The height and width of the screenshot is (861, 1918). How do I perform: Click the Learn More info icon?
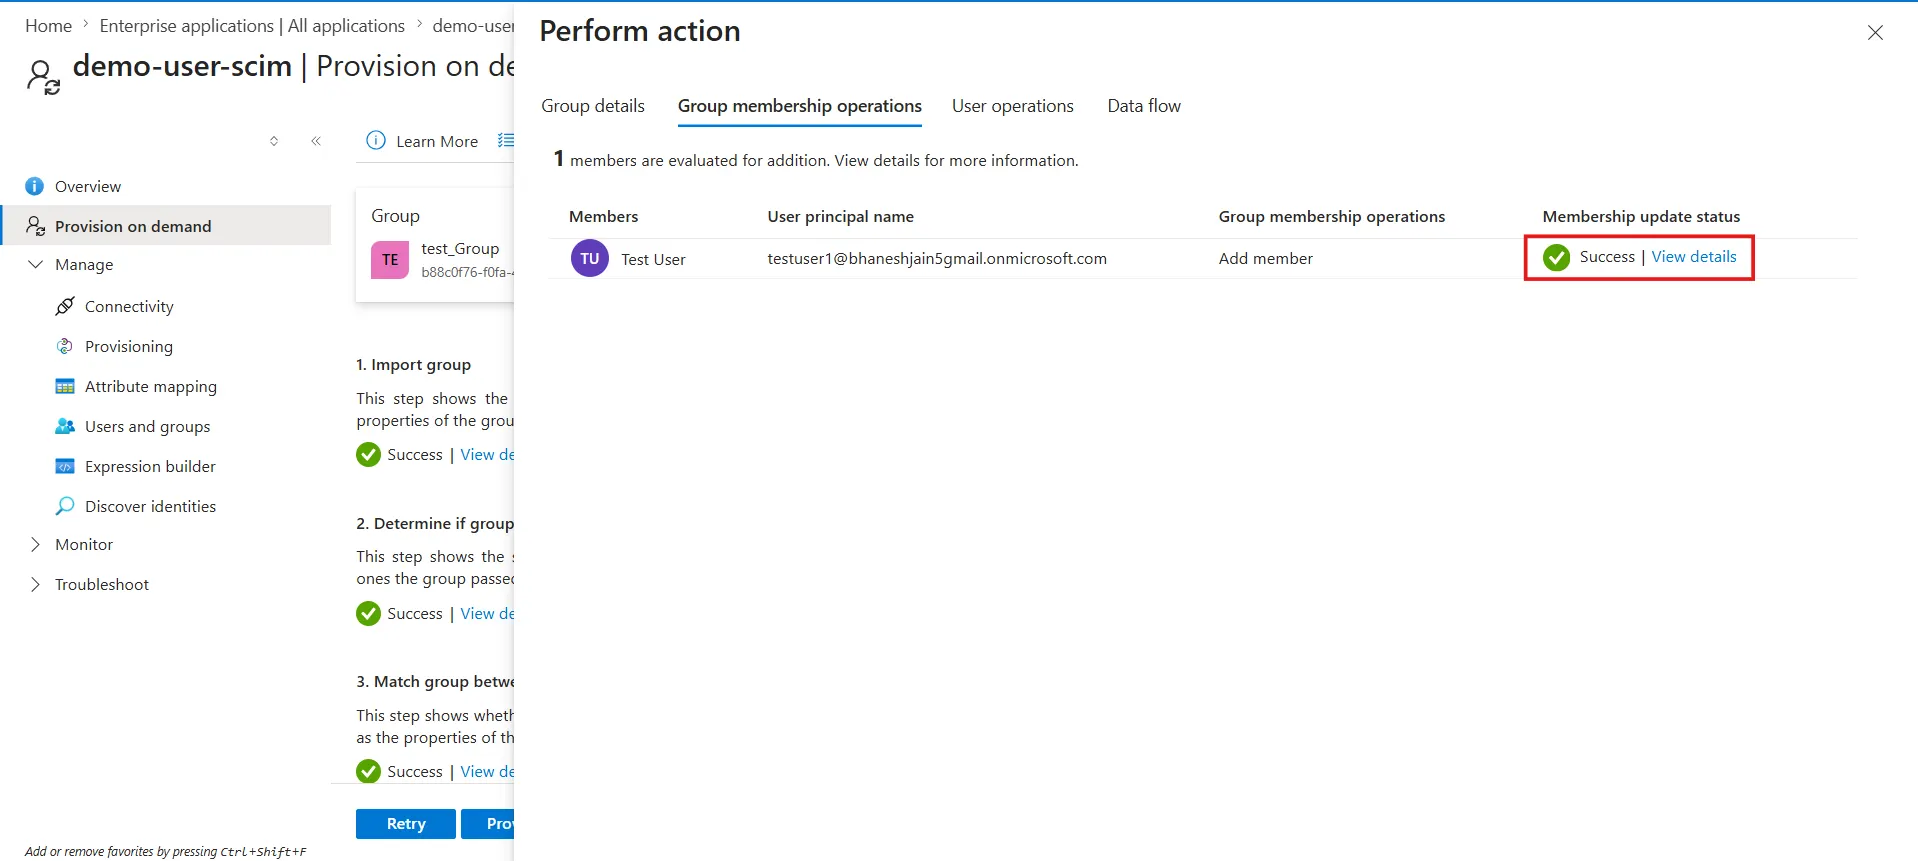pyautogui.click(x=376, y=141)
